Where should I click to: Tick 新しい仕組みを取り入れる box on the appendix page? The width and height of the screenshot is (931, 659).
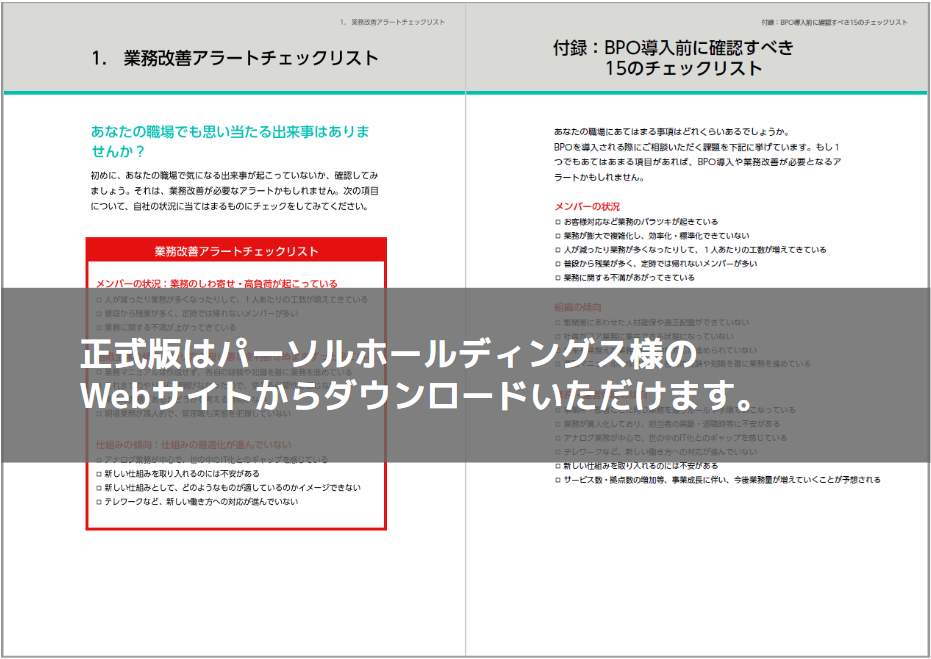click(x=558, y=466)
